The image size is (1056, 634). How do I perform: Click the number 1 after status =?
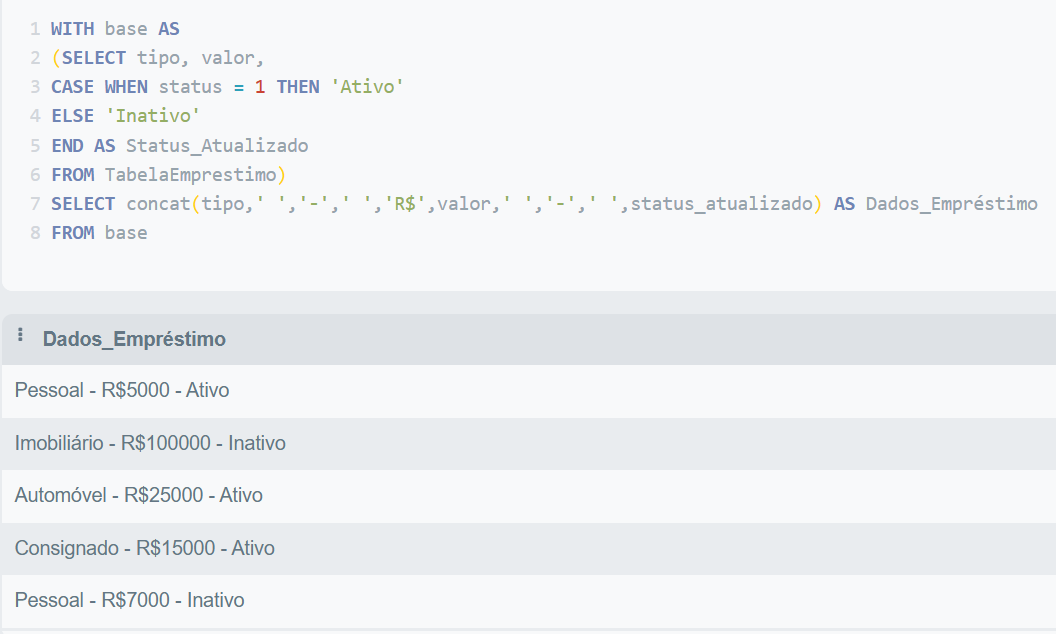point(260,87)
